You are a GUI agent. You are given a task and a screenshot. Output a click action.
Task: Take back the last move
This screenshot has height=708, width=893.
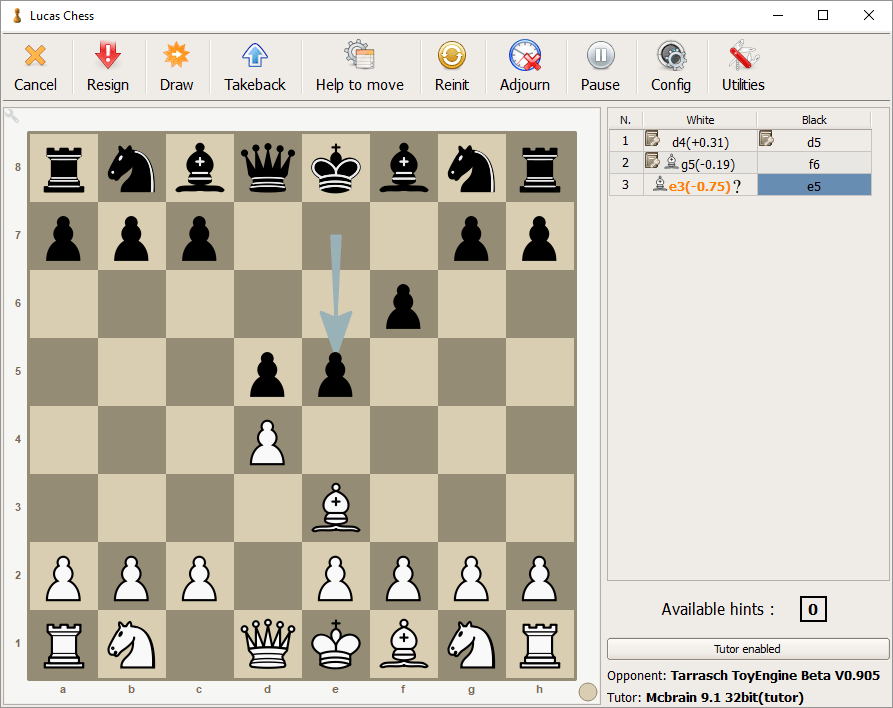(255, 67)
